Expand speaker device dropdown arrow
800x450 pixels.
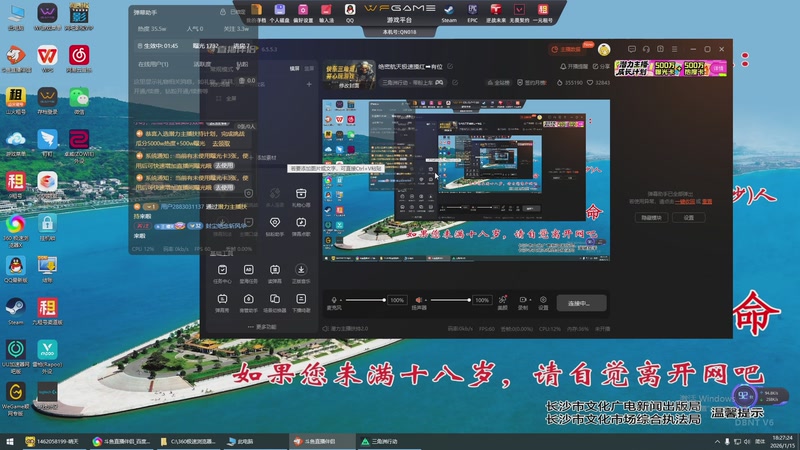coord(426,300)
